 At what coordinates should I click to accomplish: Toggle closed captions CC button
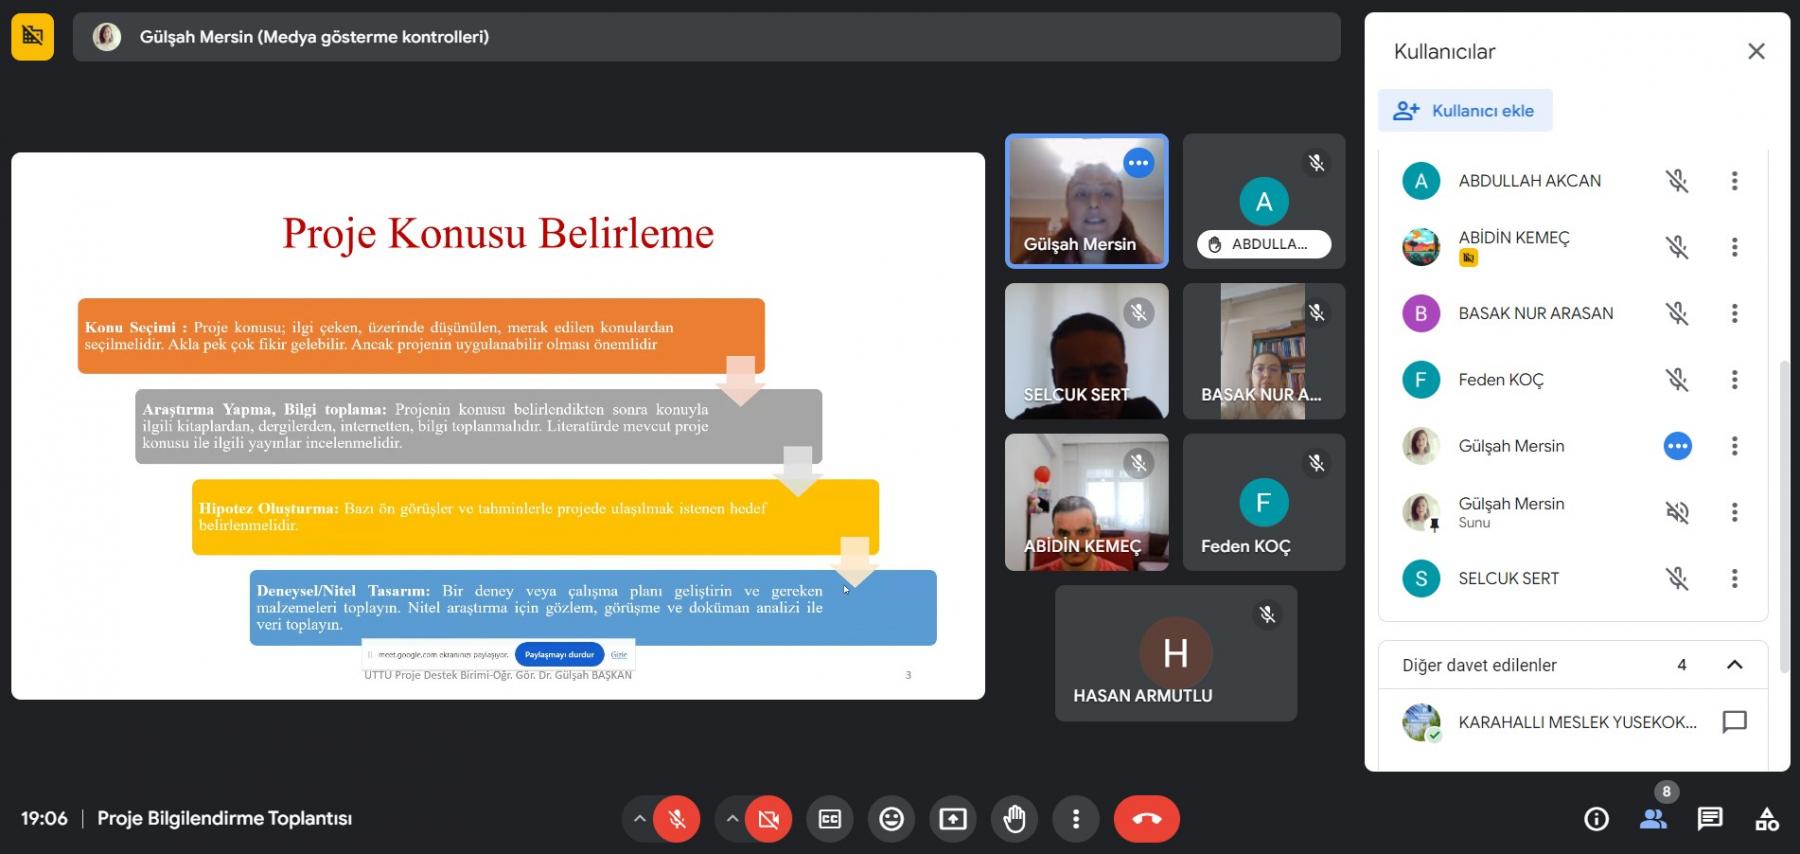pos(830,819)
